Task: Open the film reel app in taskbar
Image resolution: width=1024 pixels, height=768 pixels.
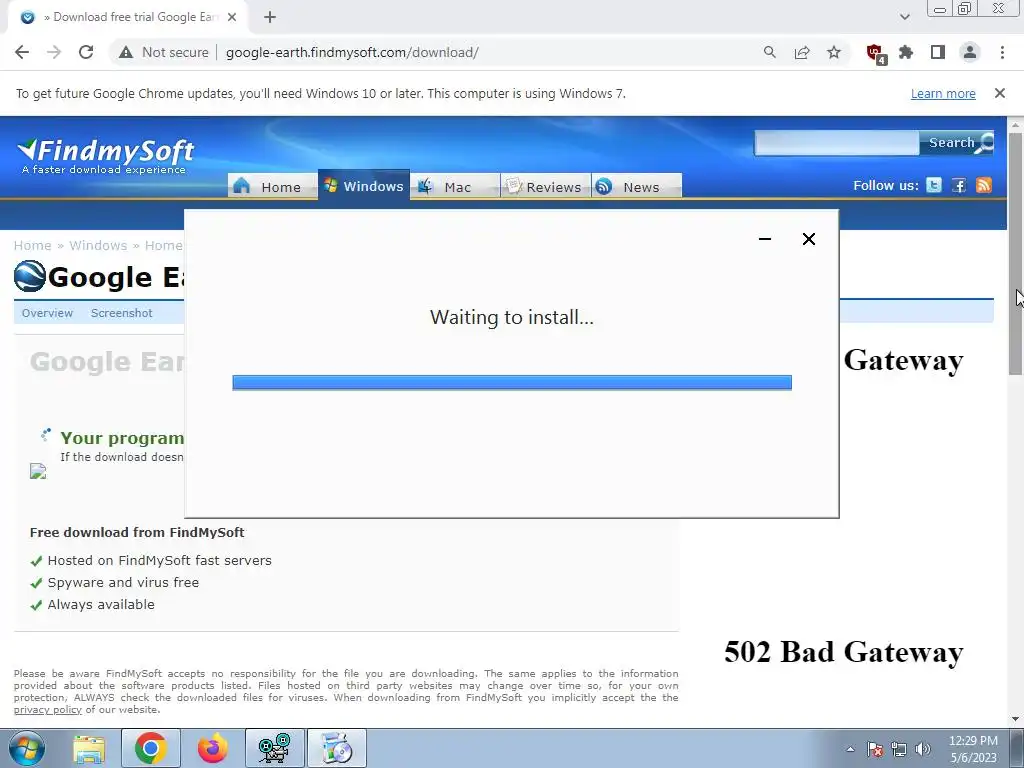Action: pyautogui.click(x=274, y=748)
